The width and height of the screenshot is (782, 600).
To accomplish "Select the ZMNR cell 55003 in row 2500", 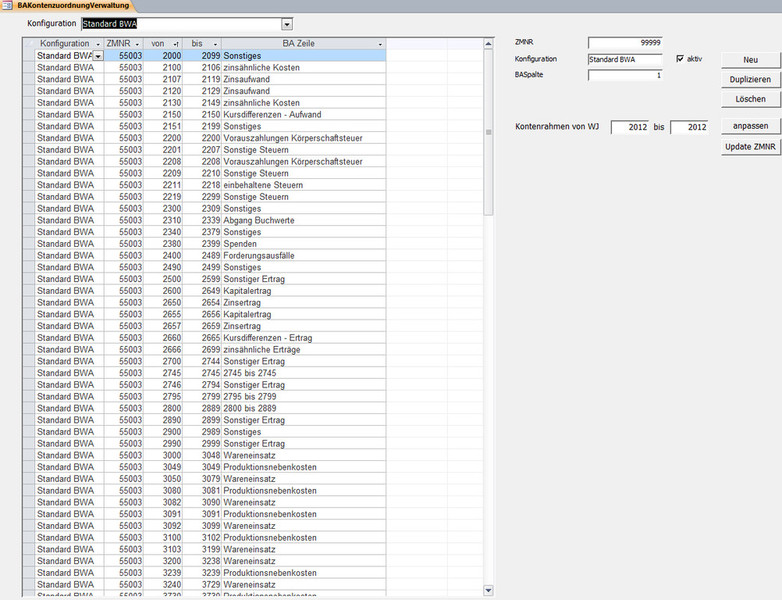I will (124, 279).
